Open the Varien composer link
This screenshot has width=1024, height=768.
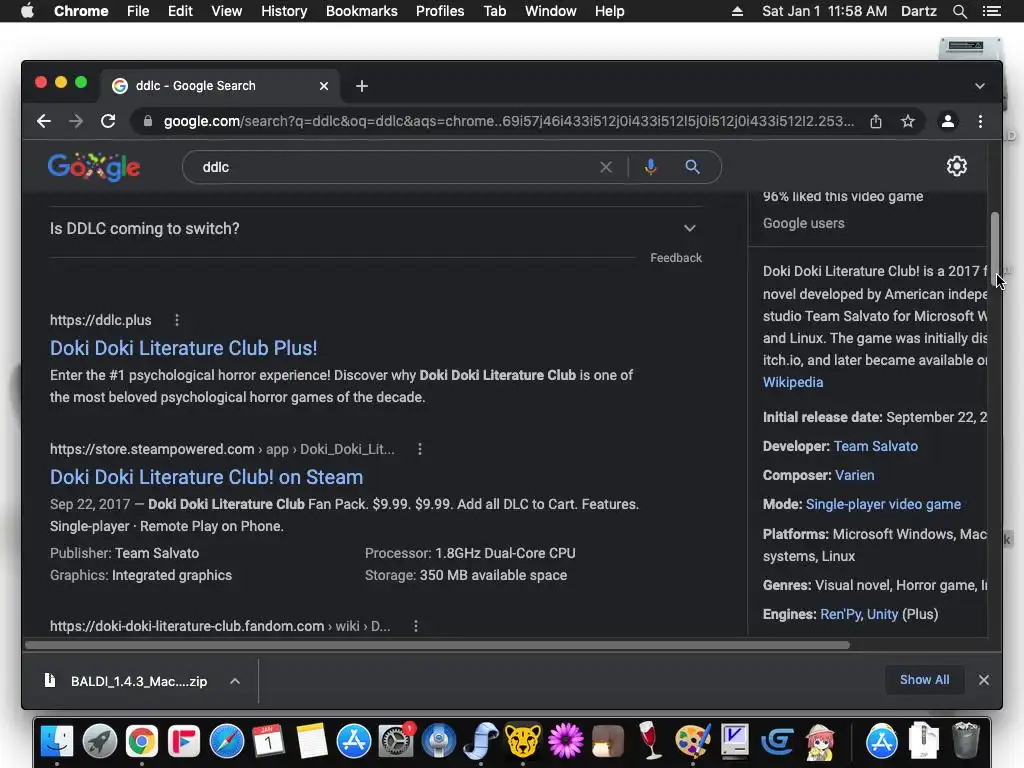(855, 475)
